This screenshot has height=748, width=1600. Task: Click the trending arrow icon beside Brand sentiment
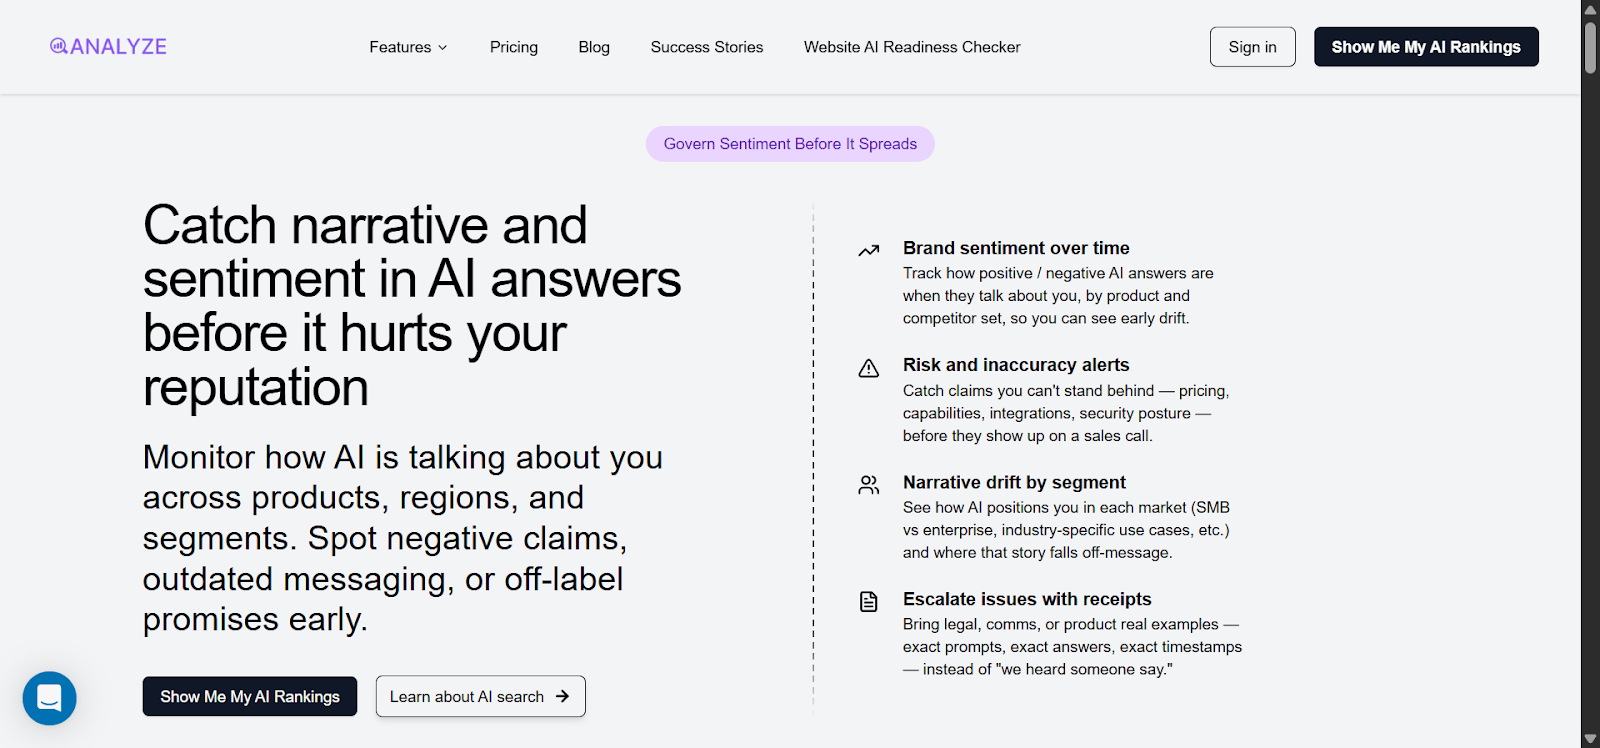[869, 250]
